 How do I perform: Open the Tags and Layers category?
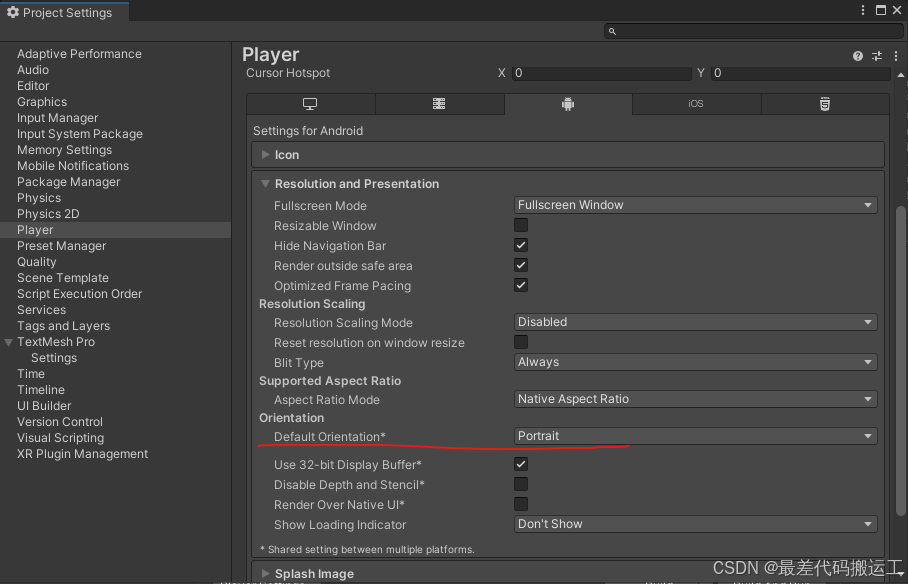click(63, 326)
